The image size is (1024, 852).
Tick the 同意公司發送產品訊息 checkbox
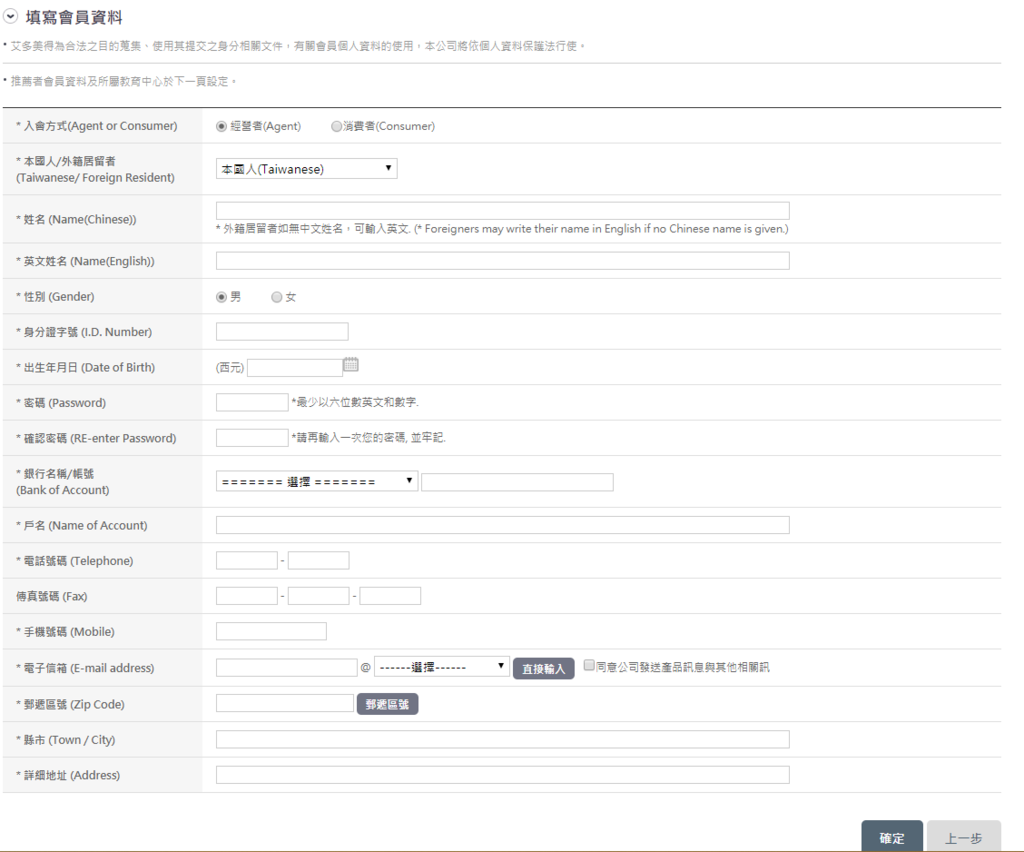(589, 665)
